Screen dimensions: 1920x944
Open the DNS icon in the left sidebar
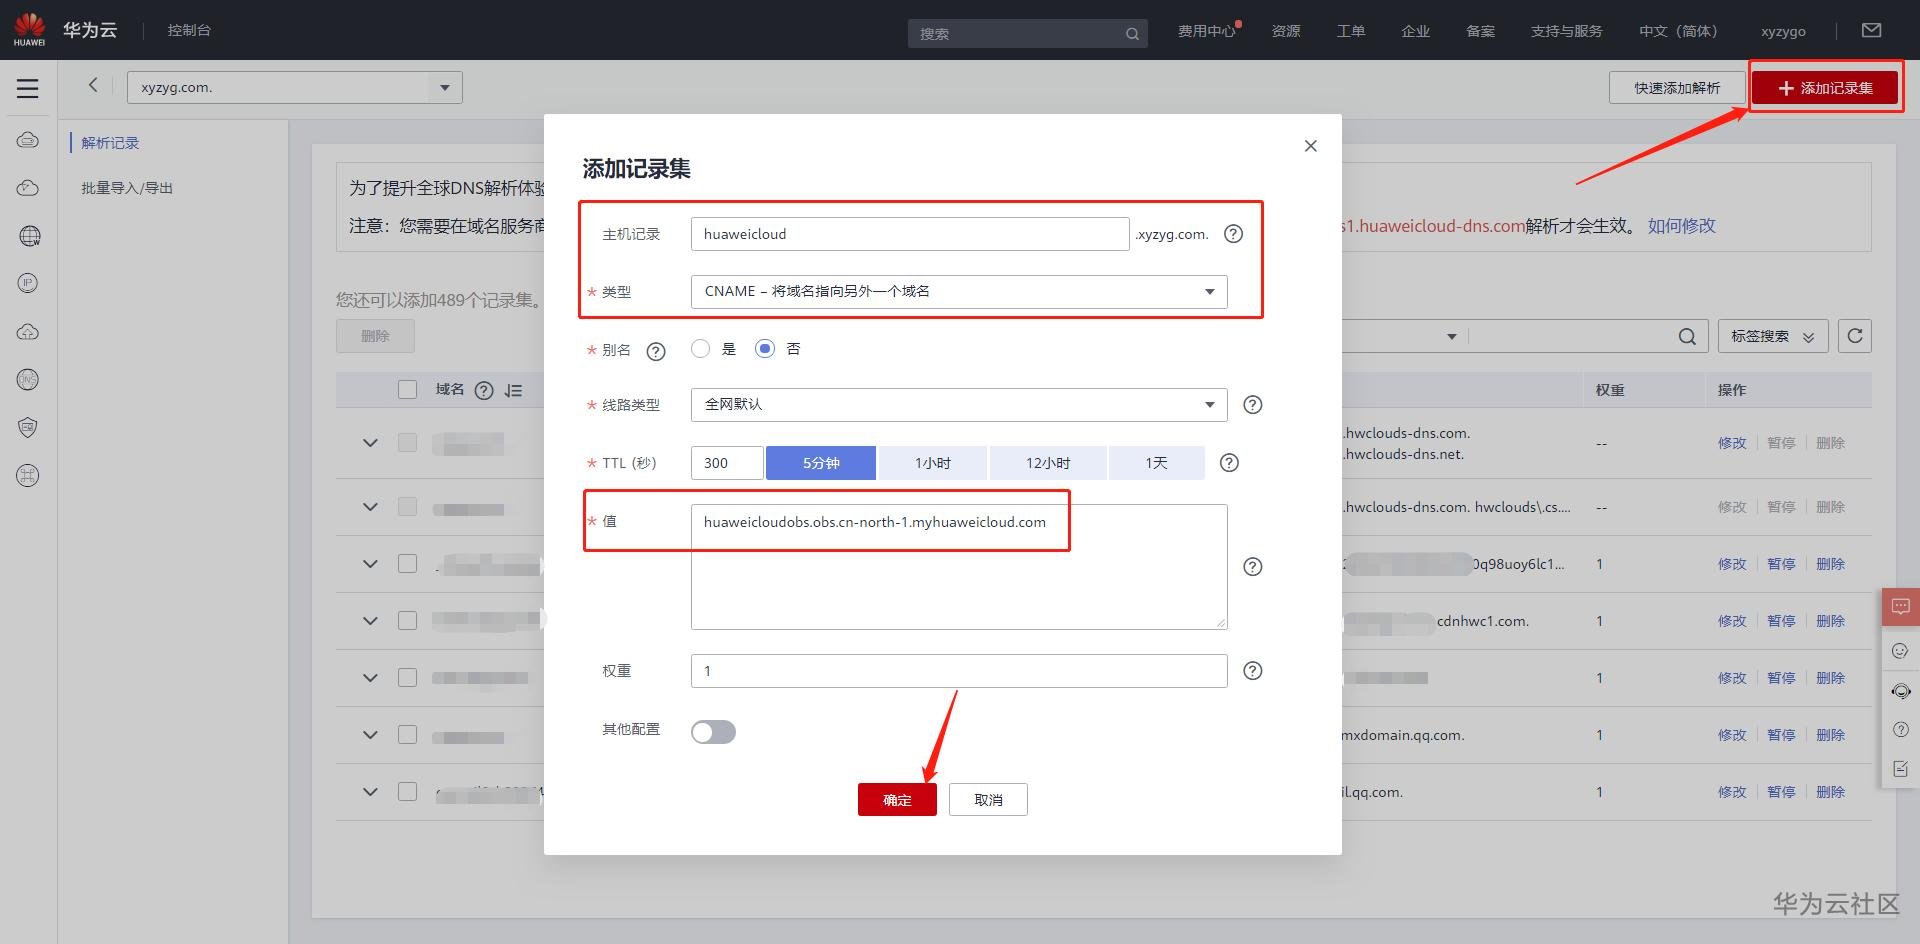tap(28, 379)
